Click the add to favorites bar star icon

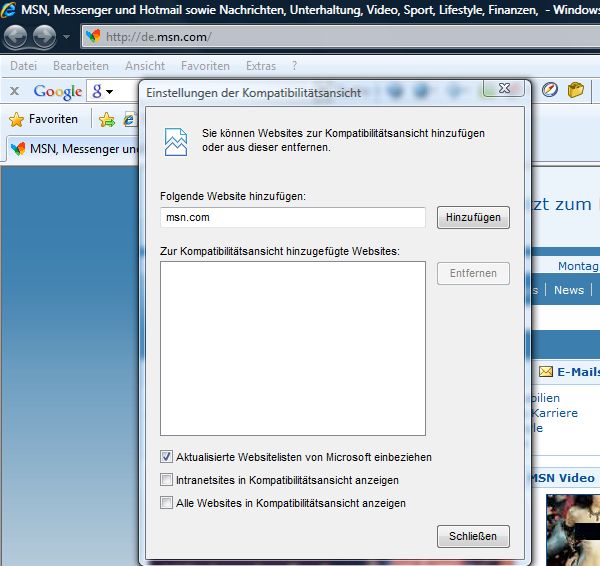[x=107, y=120]
